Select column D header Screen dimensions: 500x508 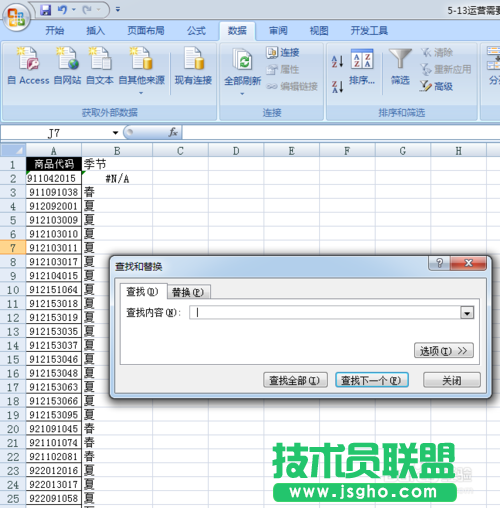[236, 151]
